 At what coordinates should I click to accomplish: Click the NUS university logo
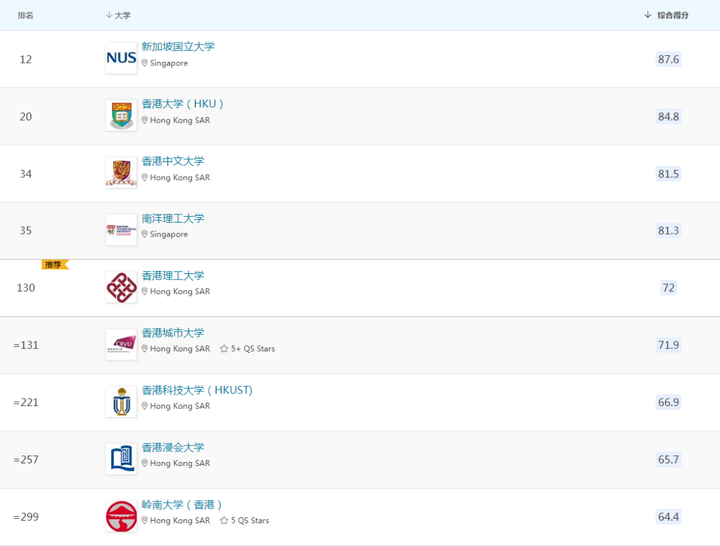121,58
